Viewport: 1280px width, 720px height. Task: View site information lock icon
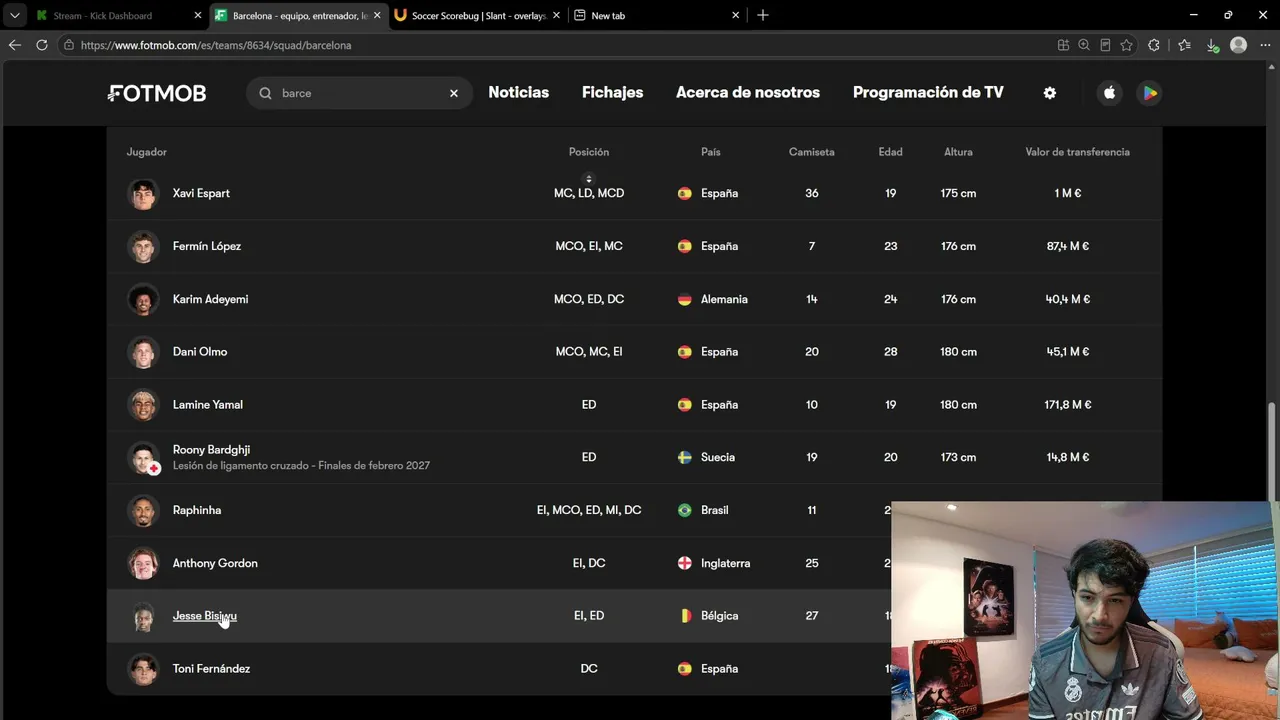68,45
